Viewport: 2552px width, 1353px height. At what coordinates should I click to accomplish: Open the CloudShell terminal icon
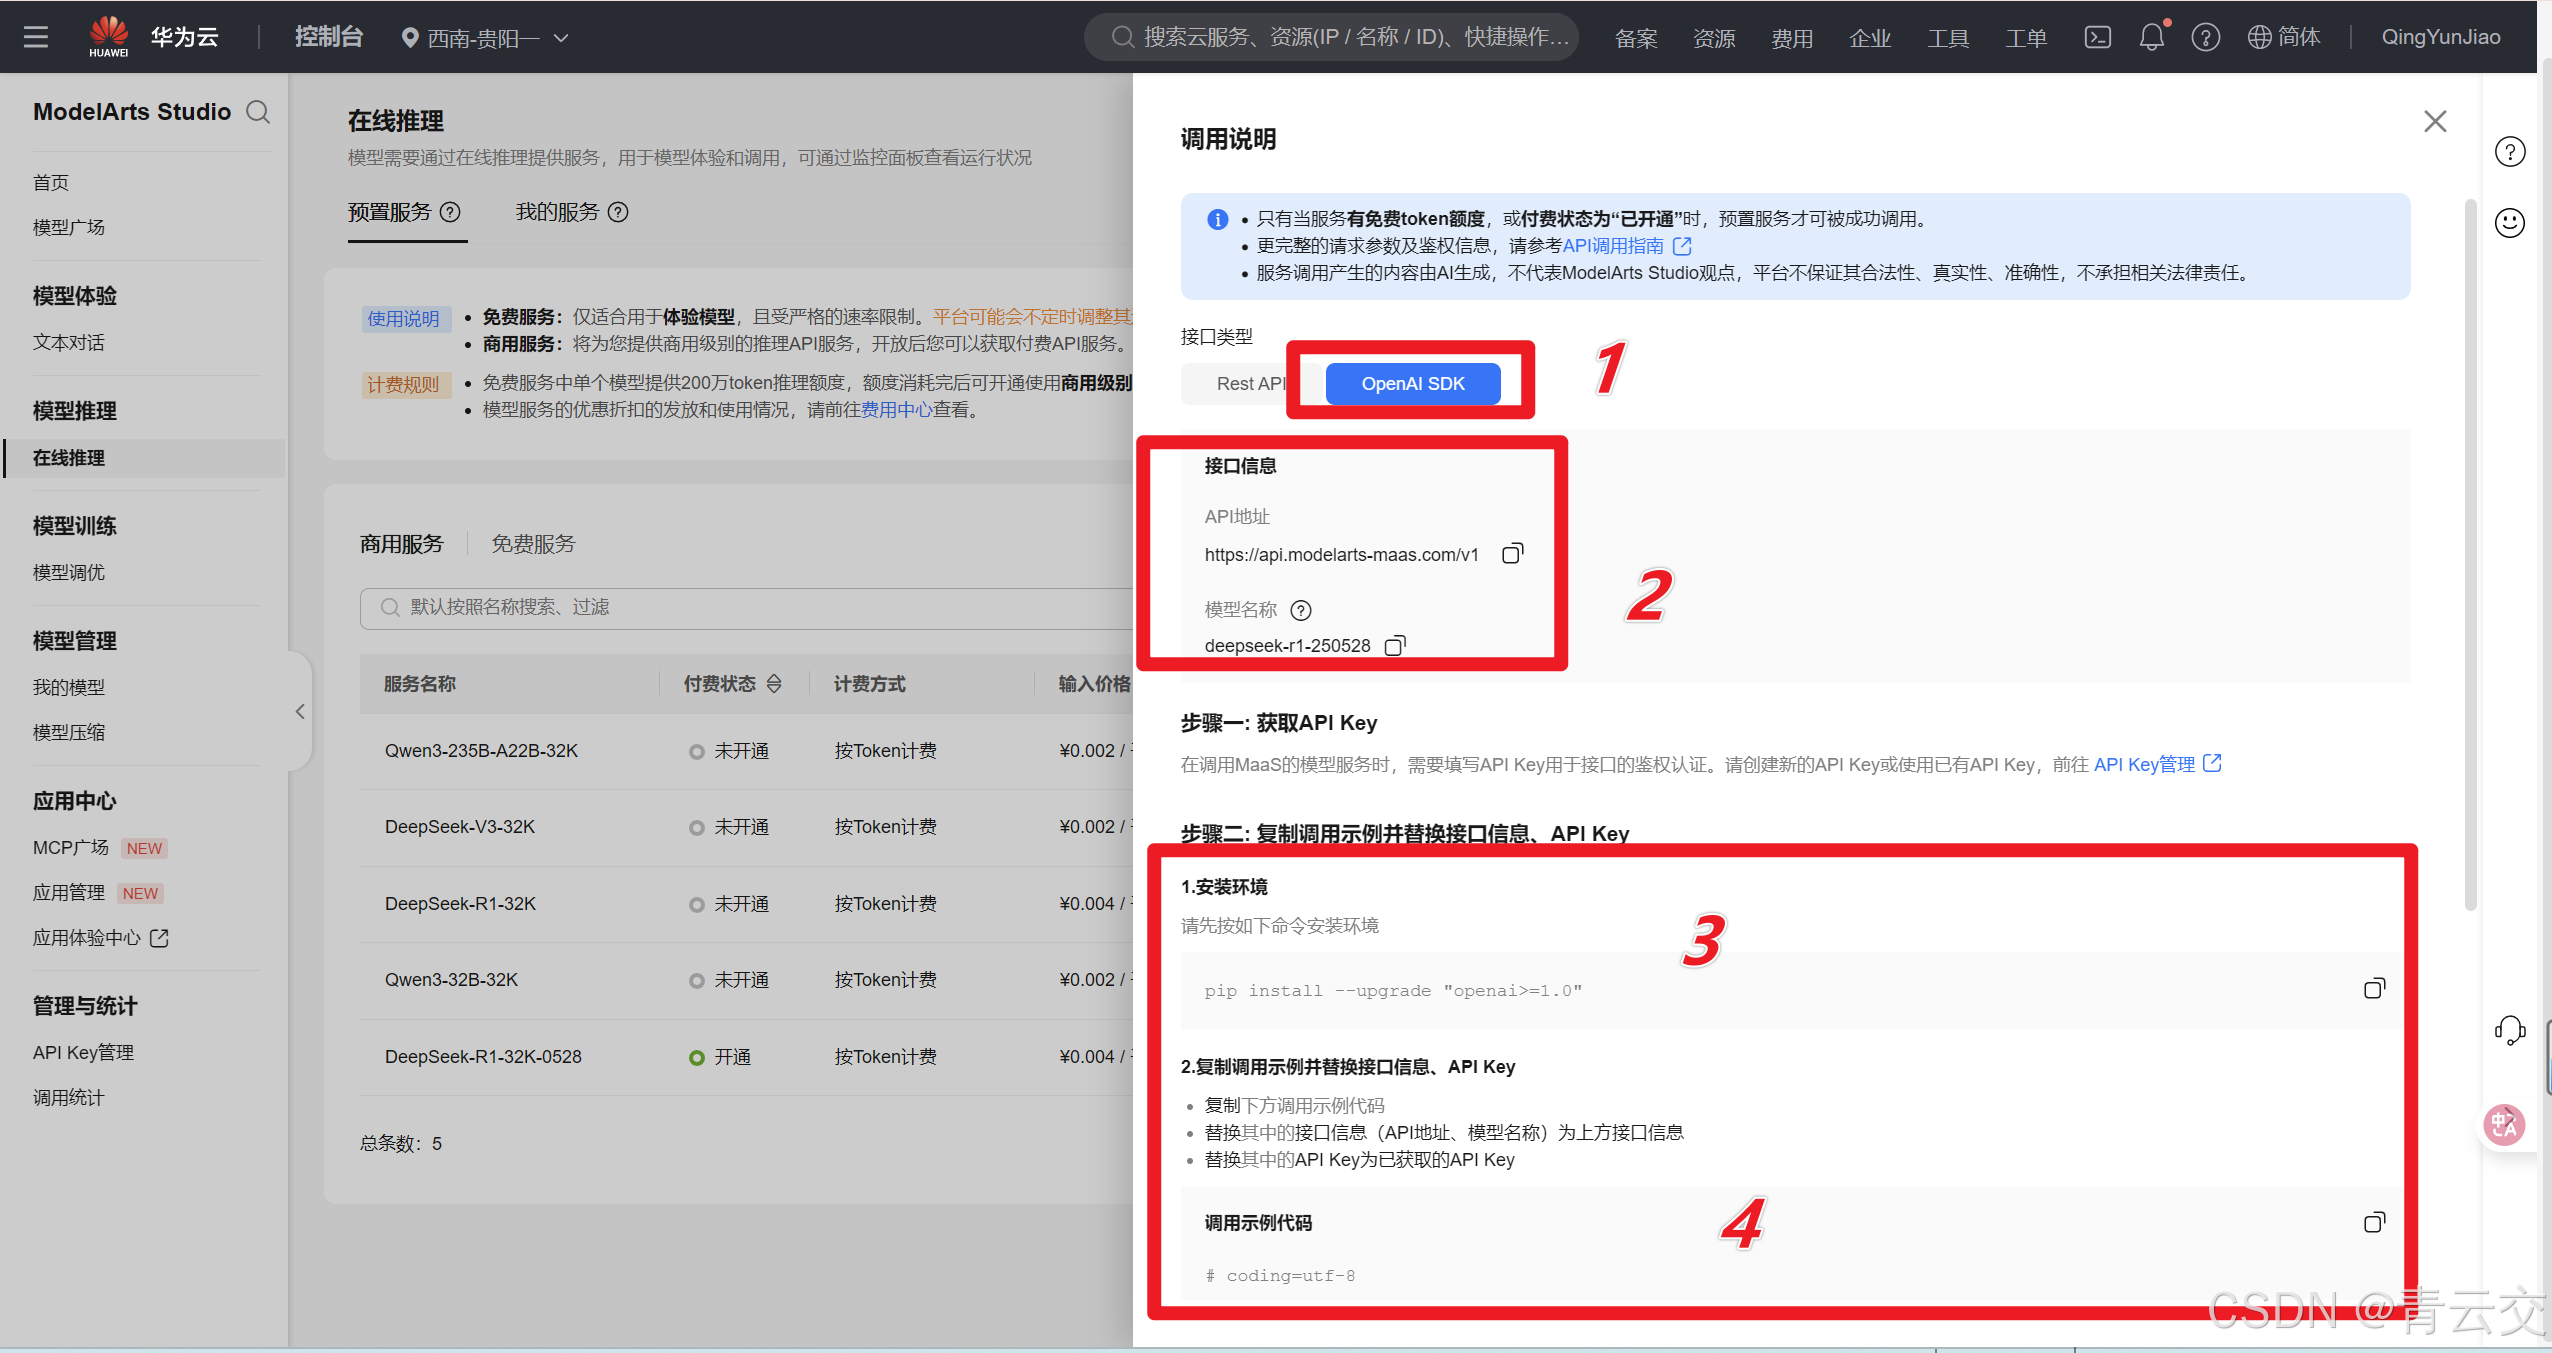click(2097, 37)
